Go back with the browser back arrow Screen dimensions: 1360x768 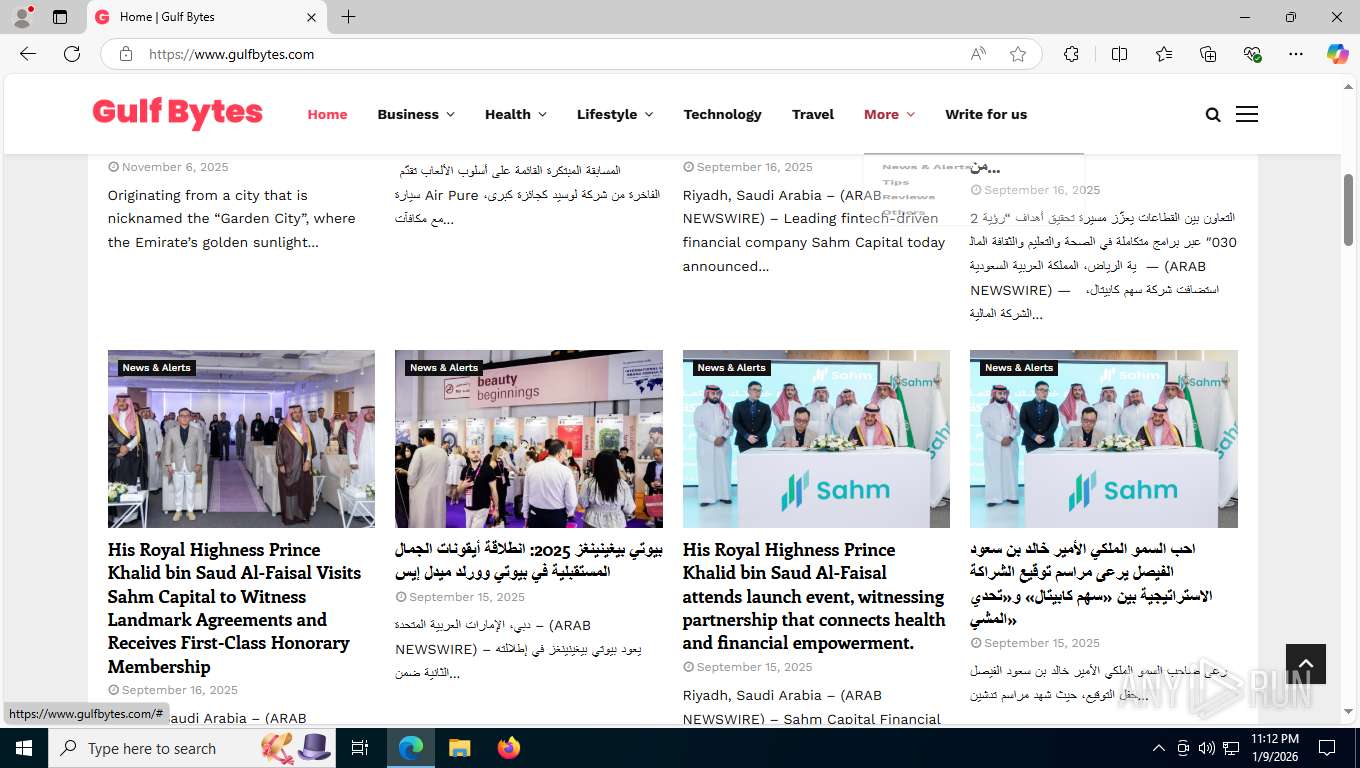click(28, 54)
